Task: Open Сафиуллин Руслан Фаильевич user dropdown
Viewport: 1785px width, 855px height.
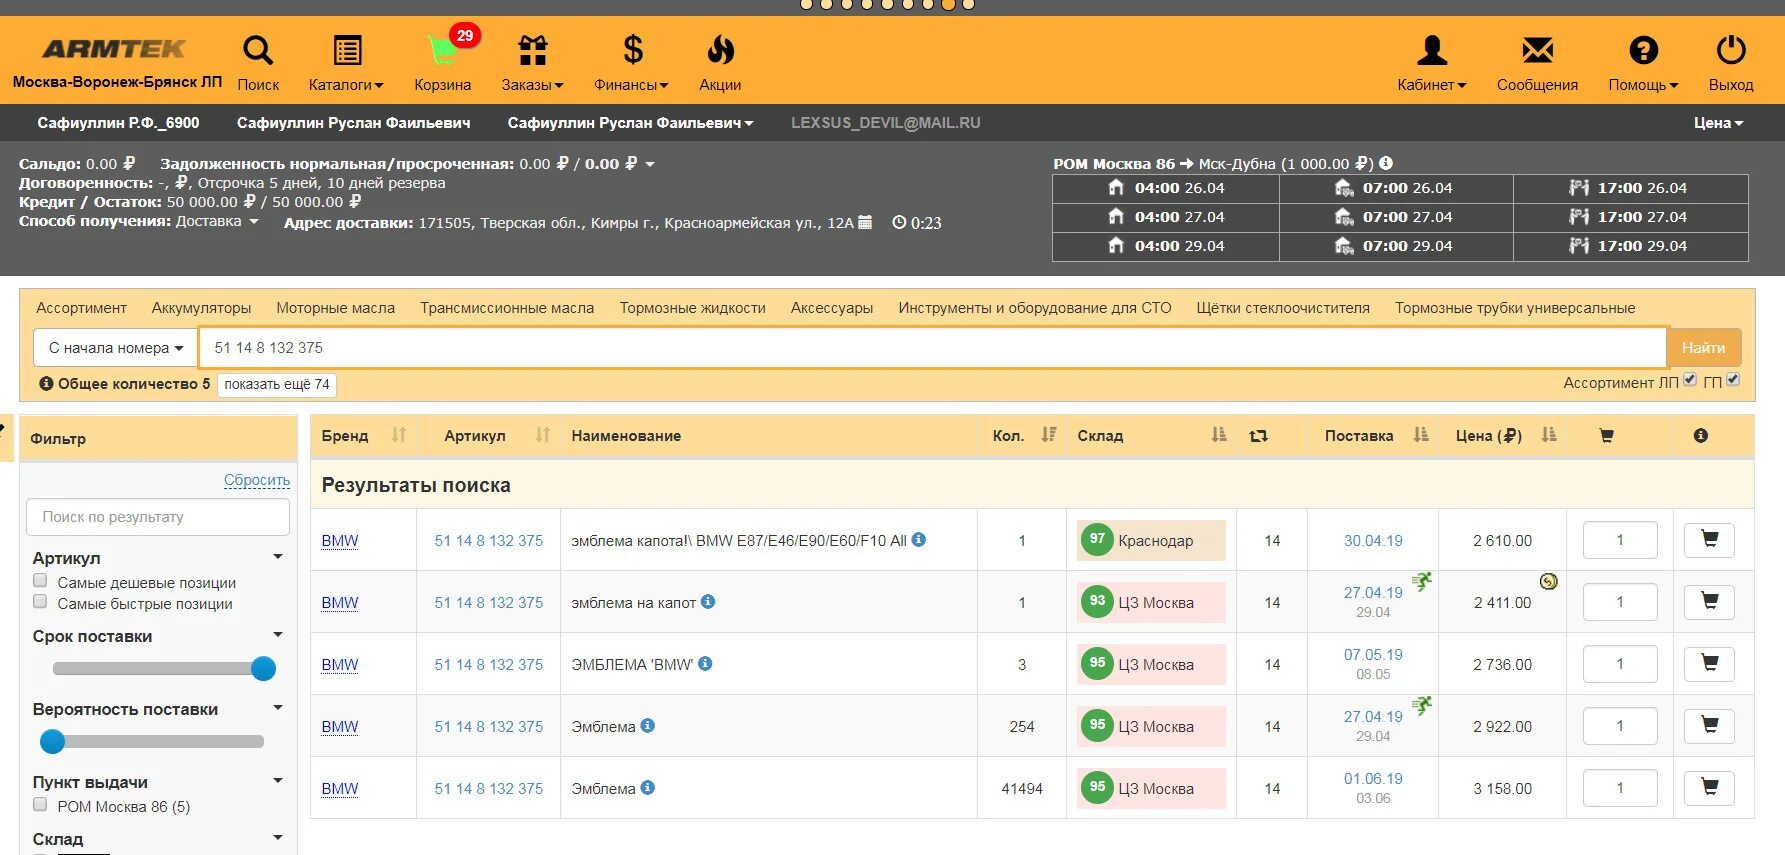Action: coord(630,123)
